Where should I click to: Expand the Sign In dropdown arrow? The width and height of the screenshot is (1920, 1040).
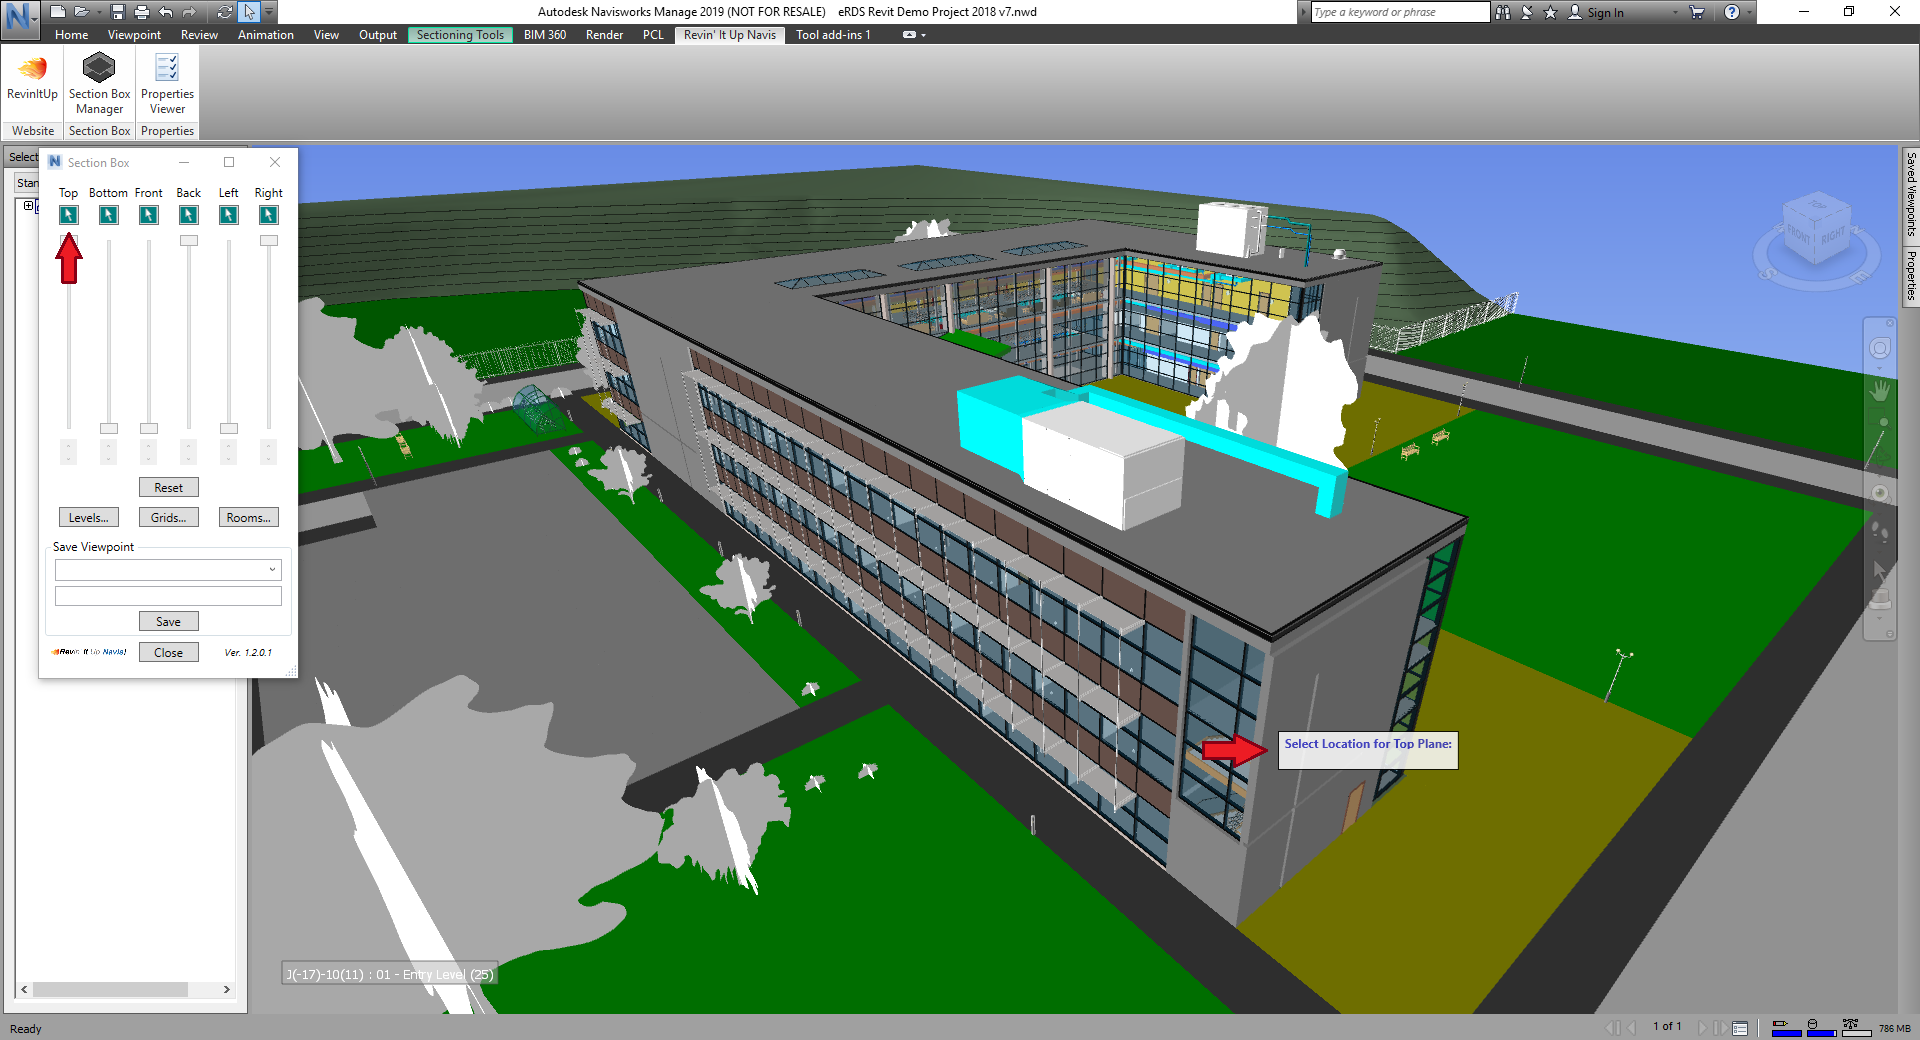pos(1676,12)
